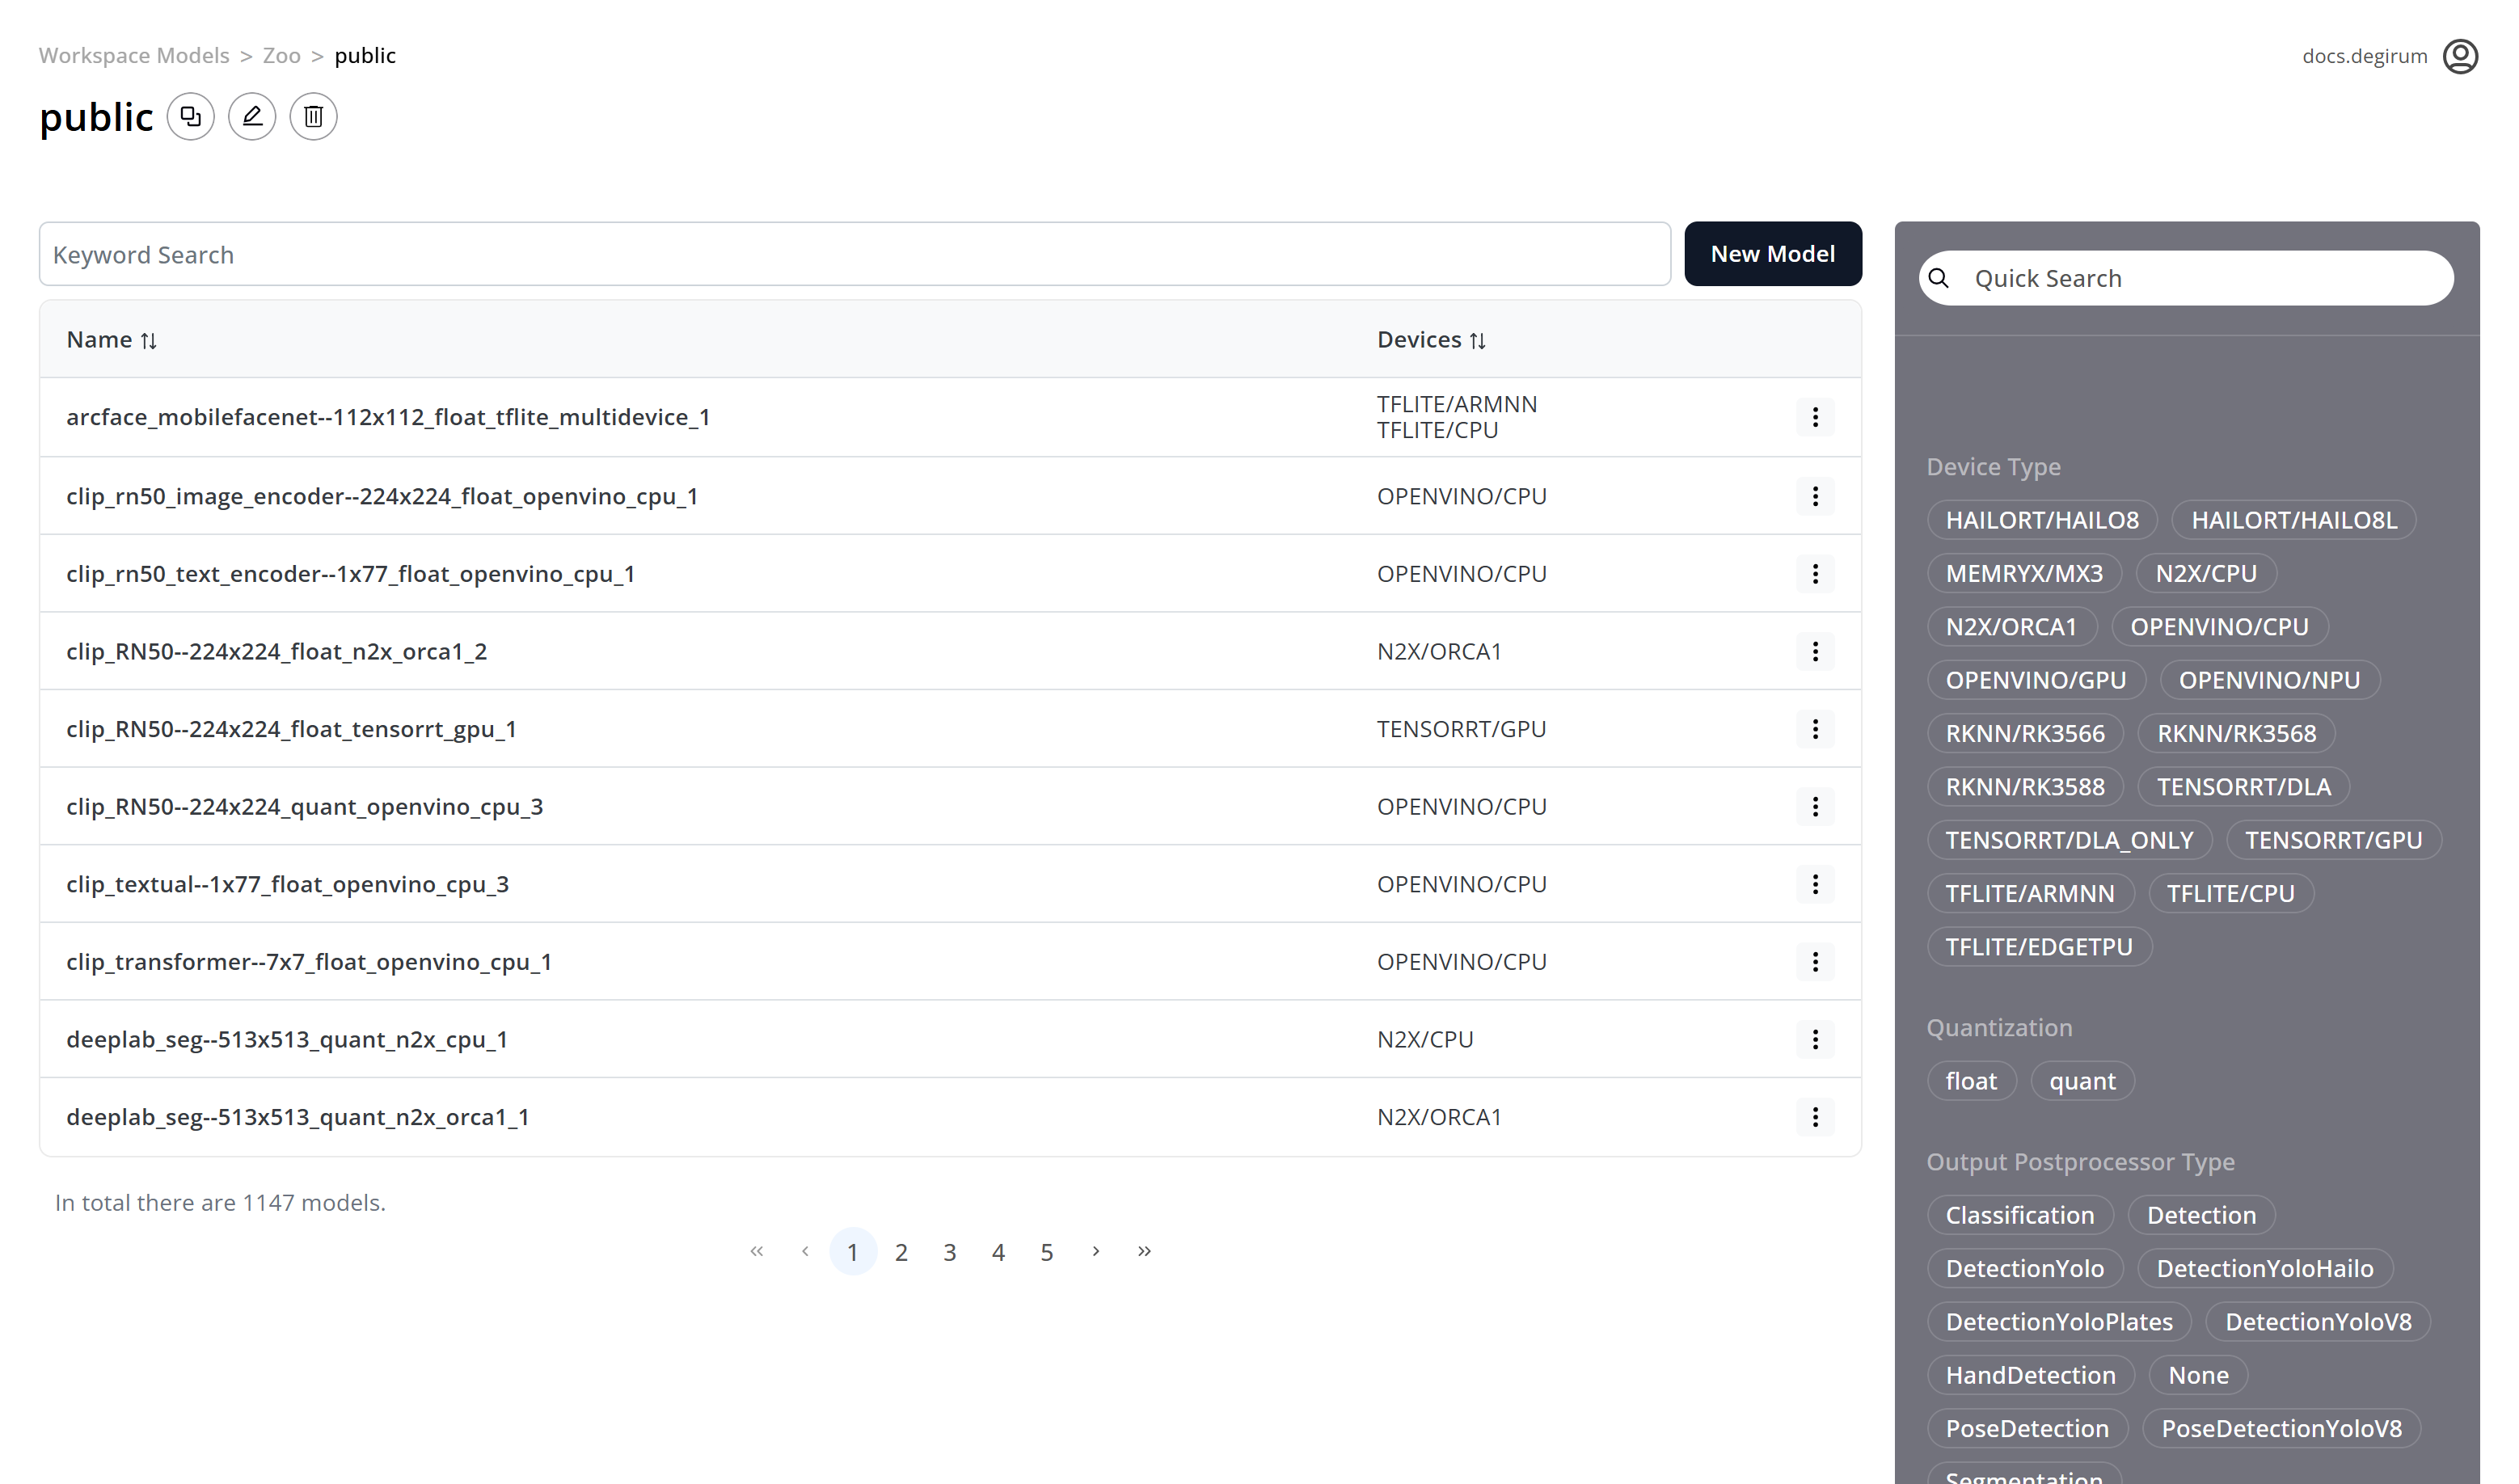
Task: Toggle the HAILORT/HAILO8 device filter chip
Action: pyautogui.click(x=2042, y=520)
